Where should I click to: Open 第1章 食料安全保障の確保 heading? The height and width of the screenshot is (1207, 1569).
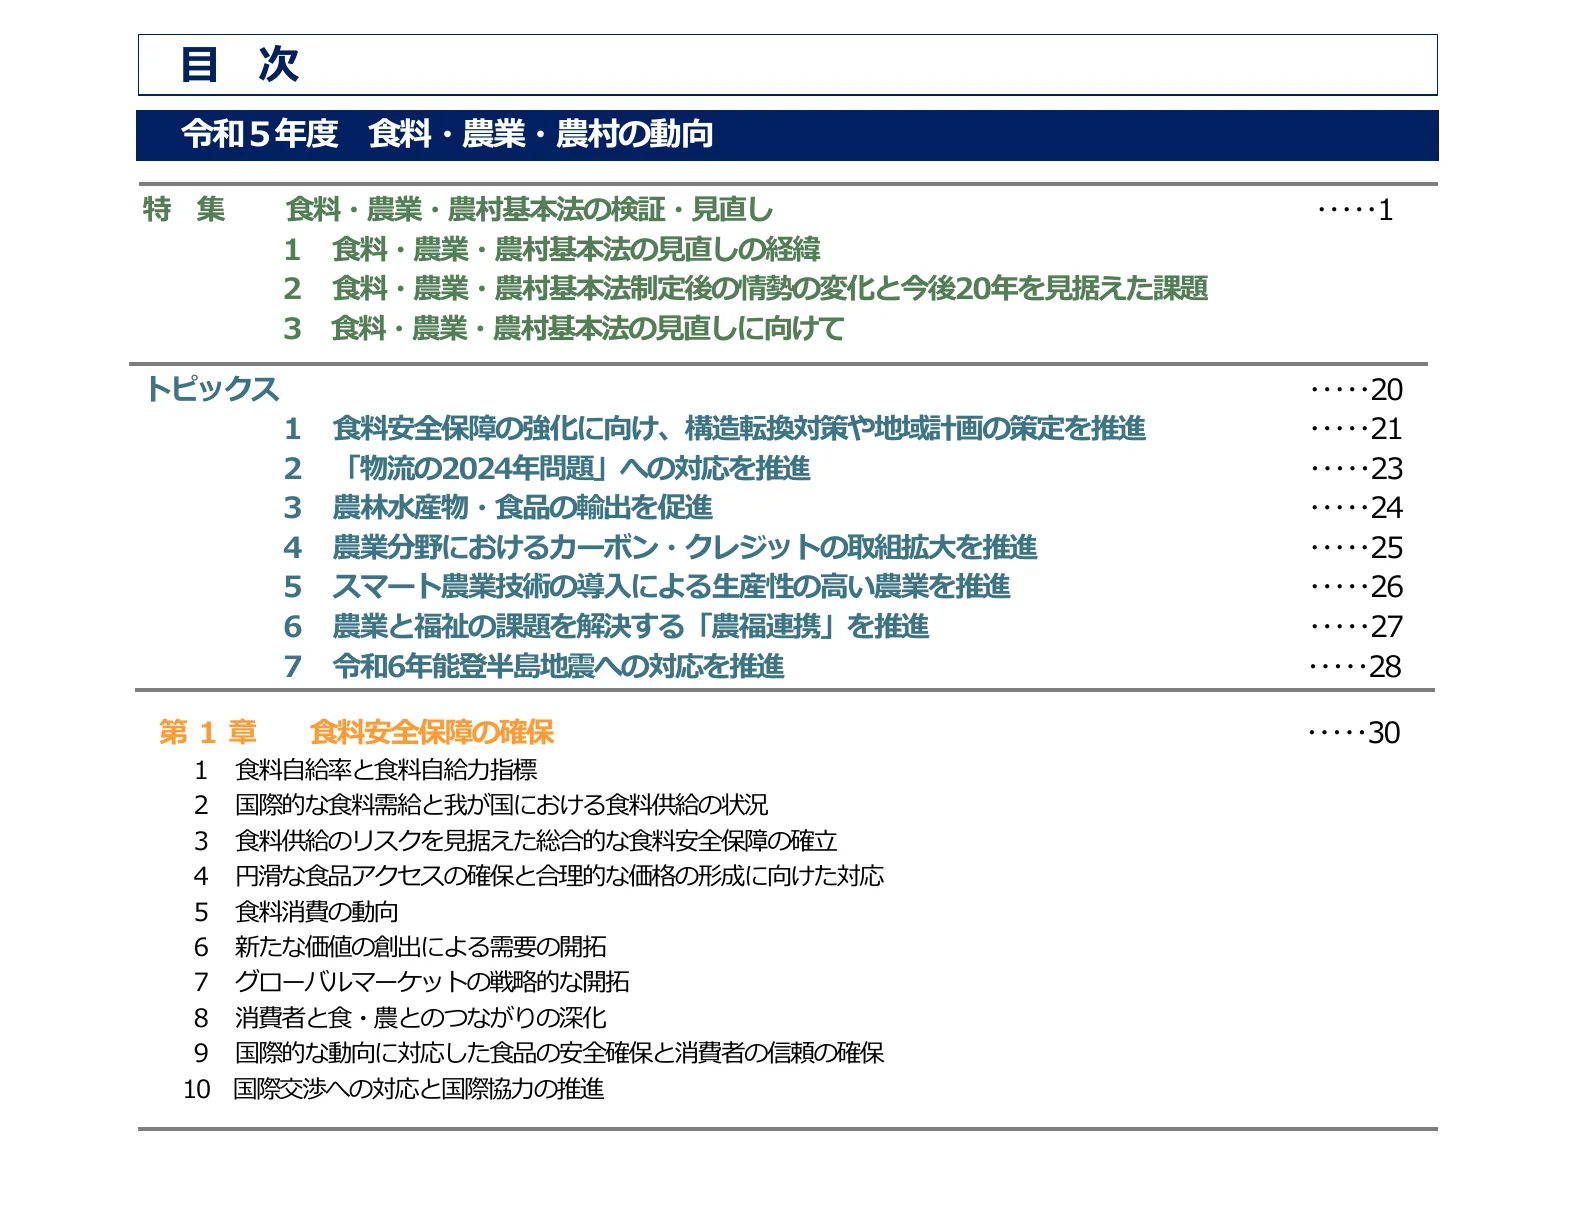[431, 732]
